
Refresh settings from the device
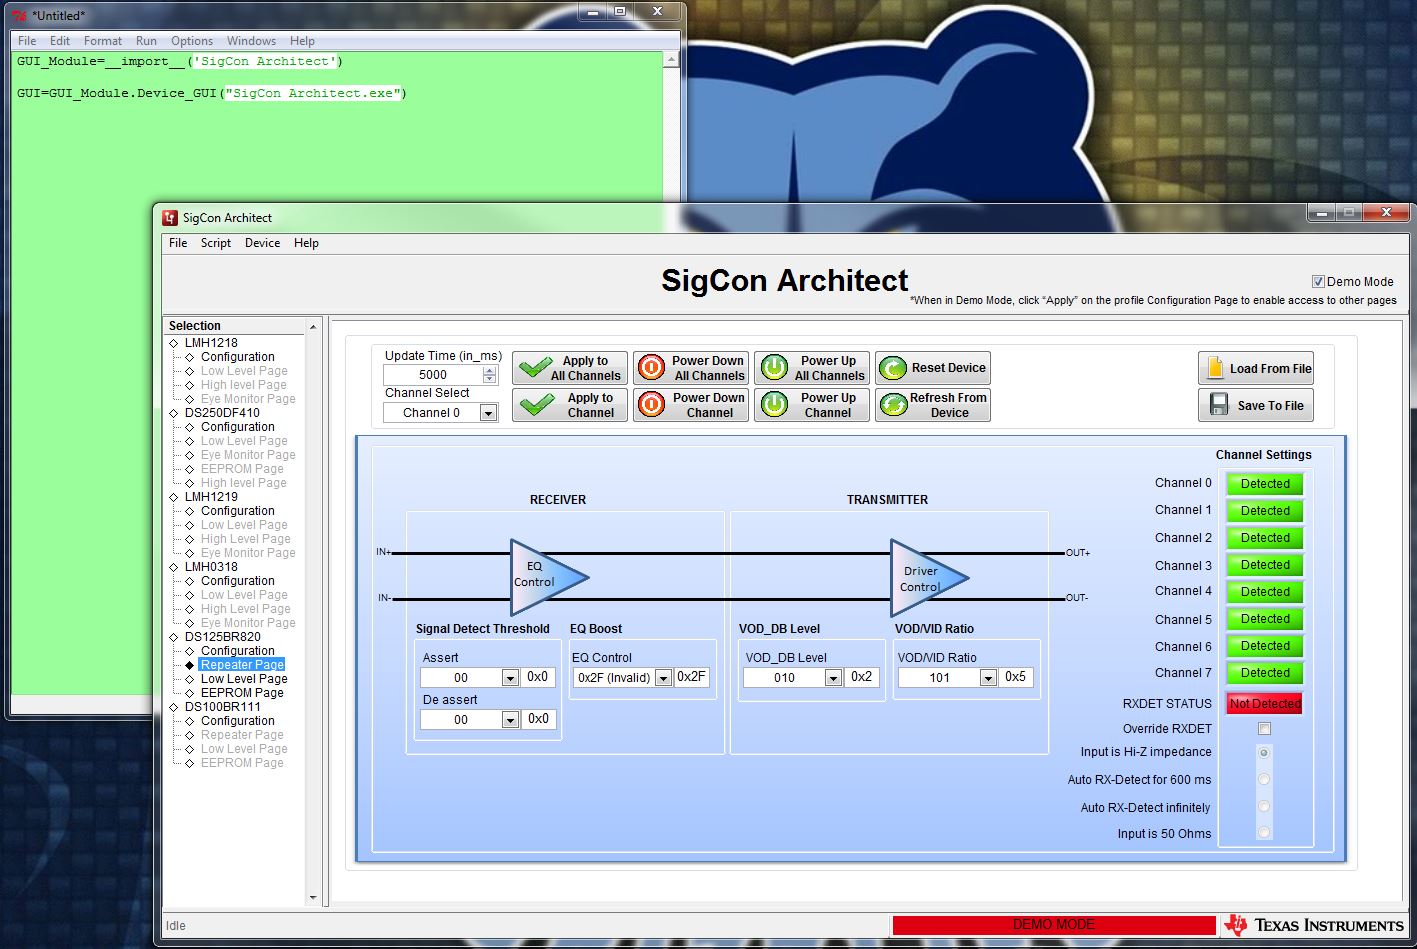click(933, 405)
